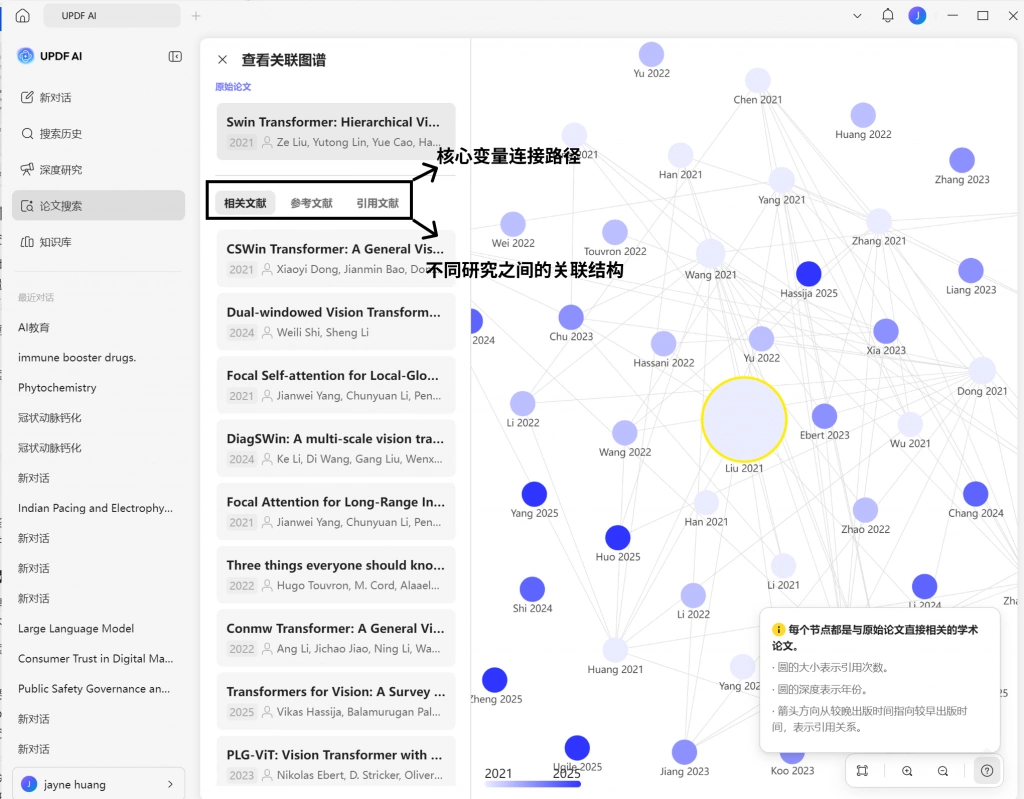Zoom in on the graph
The height and width of the screenshot is (799, 1024).
click(907, 771)
